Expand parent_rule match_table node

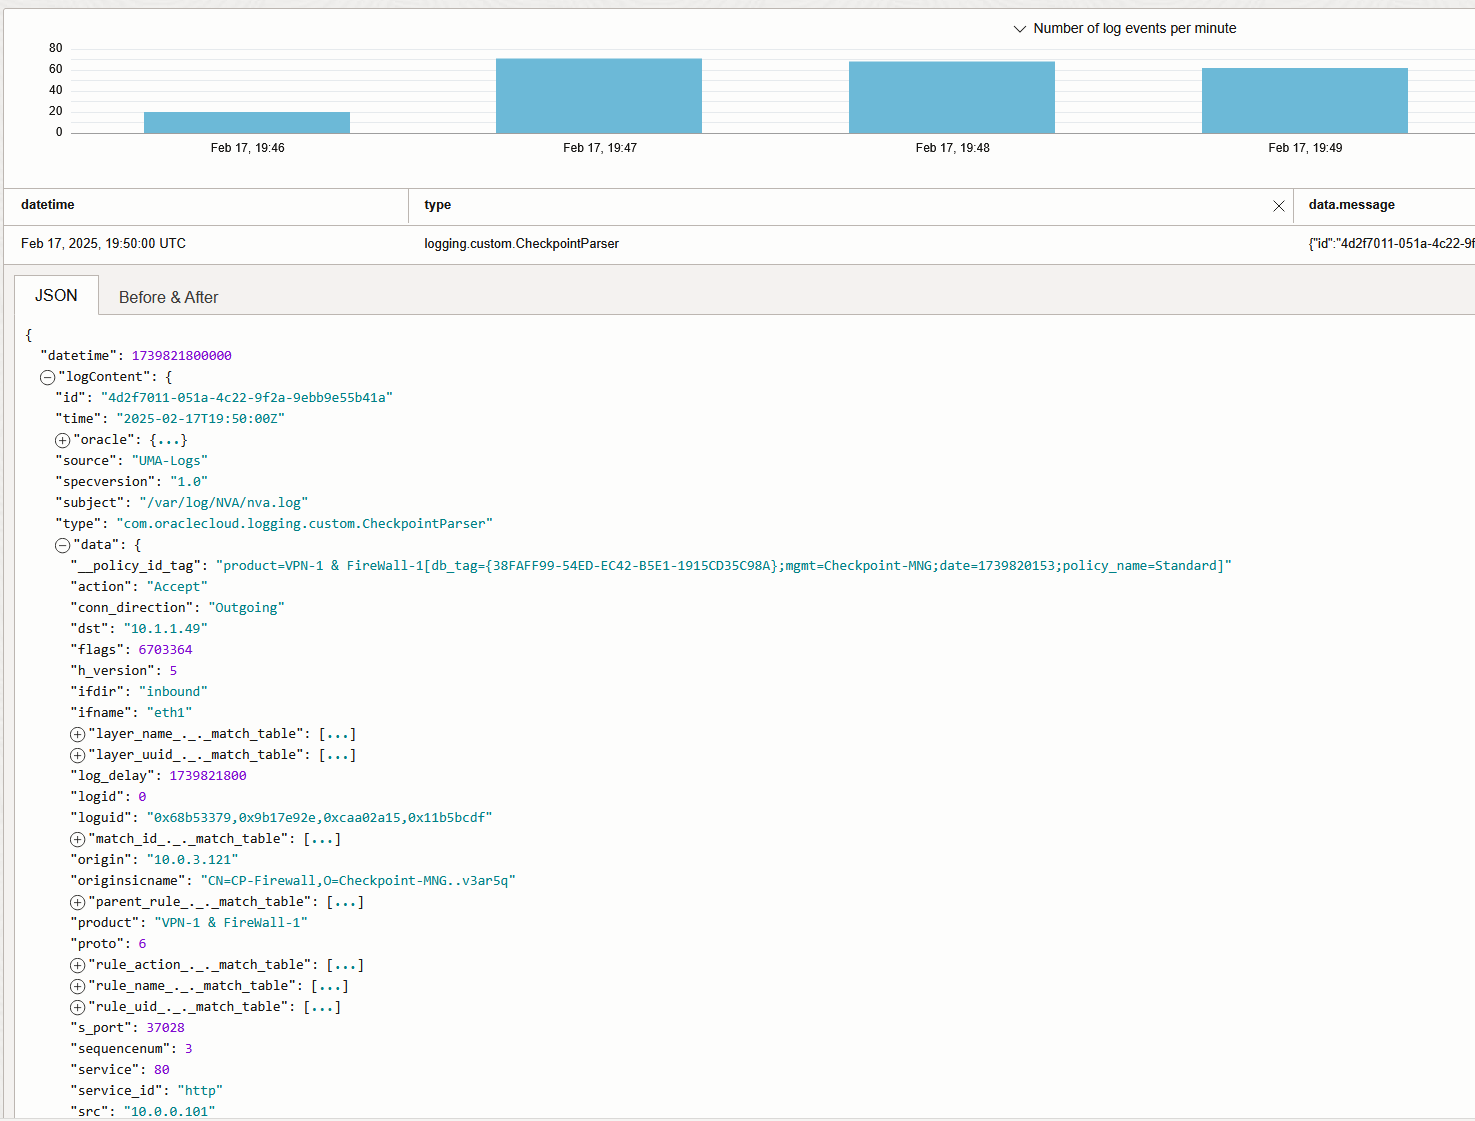[x=77, y=902]
